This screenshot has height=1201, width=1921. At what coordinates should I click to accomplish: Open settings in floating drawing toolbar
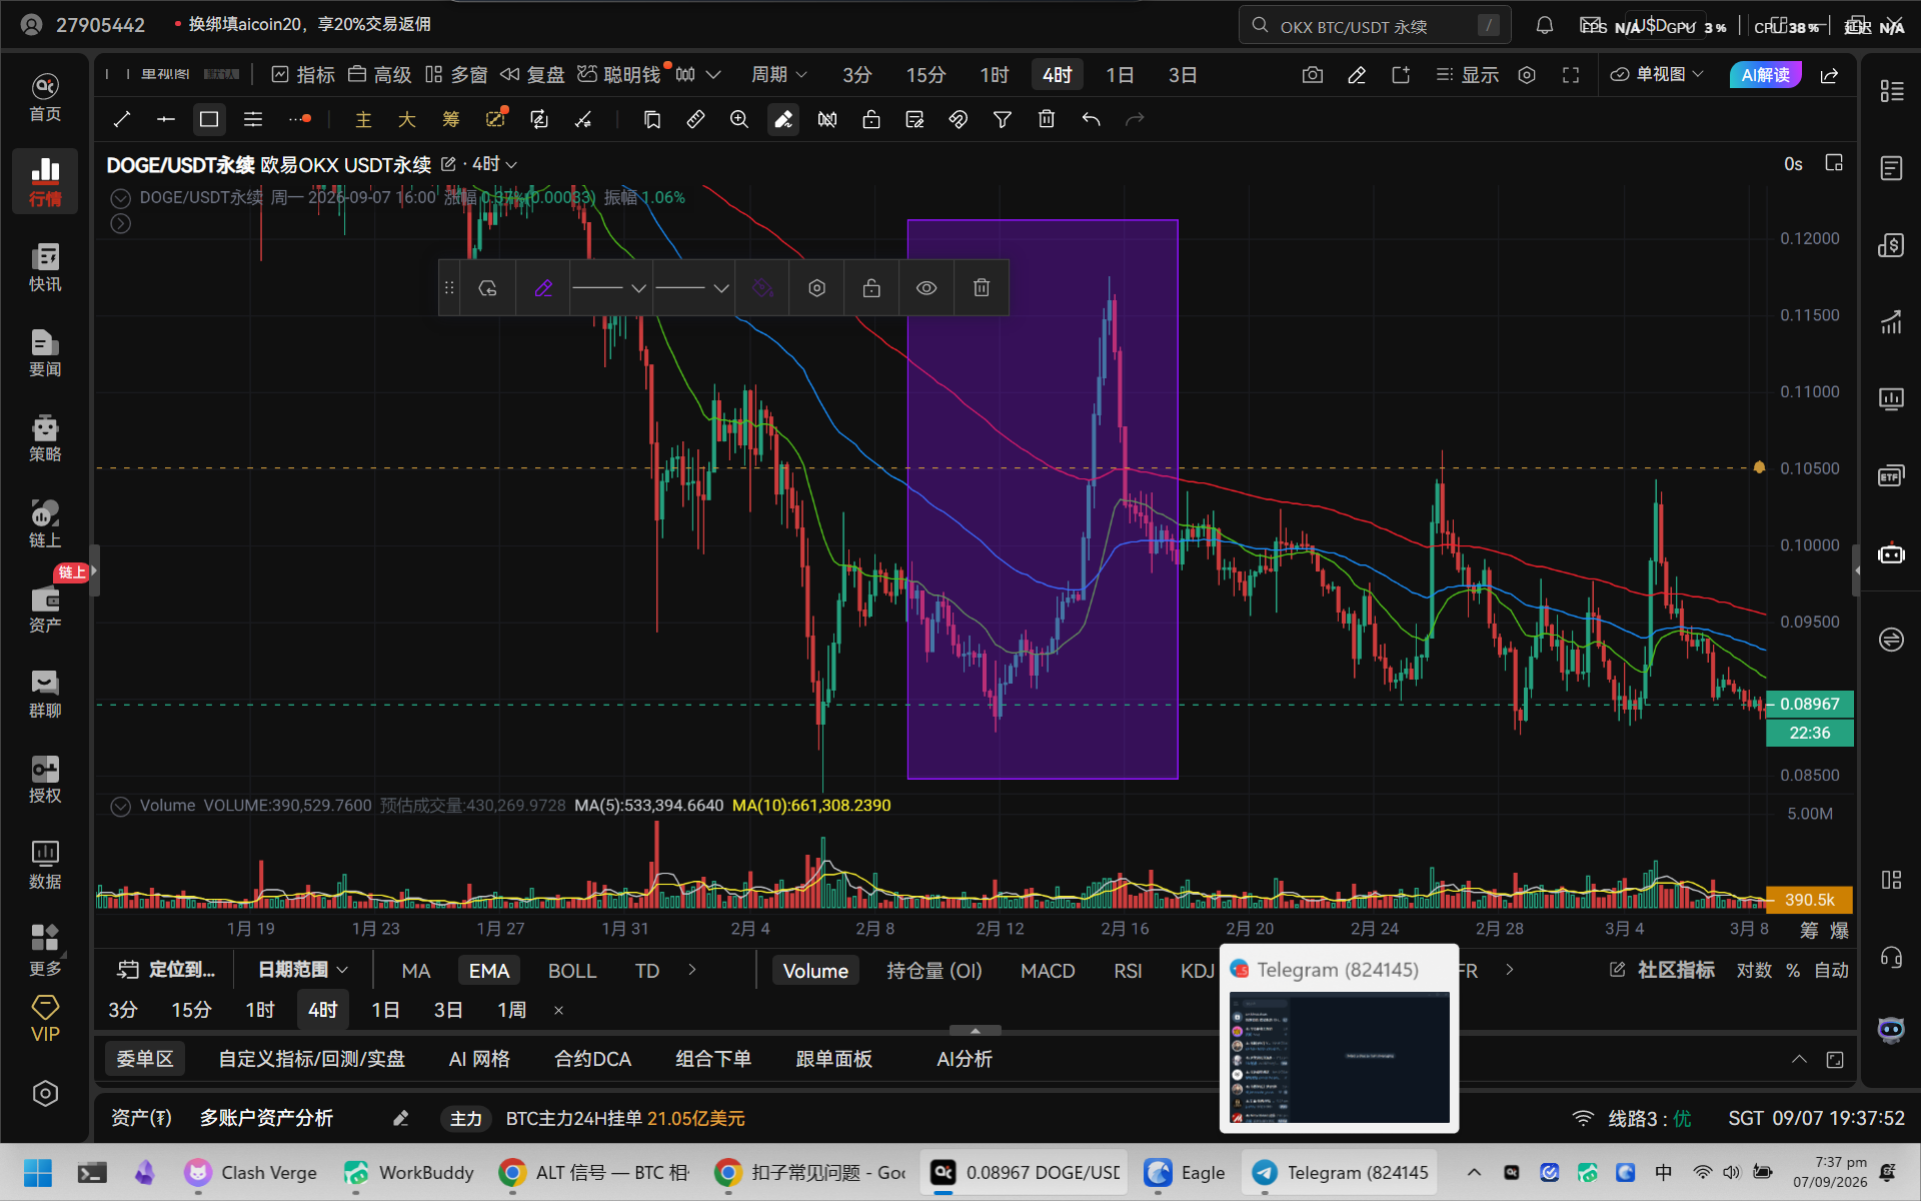point(817,288)
